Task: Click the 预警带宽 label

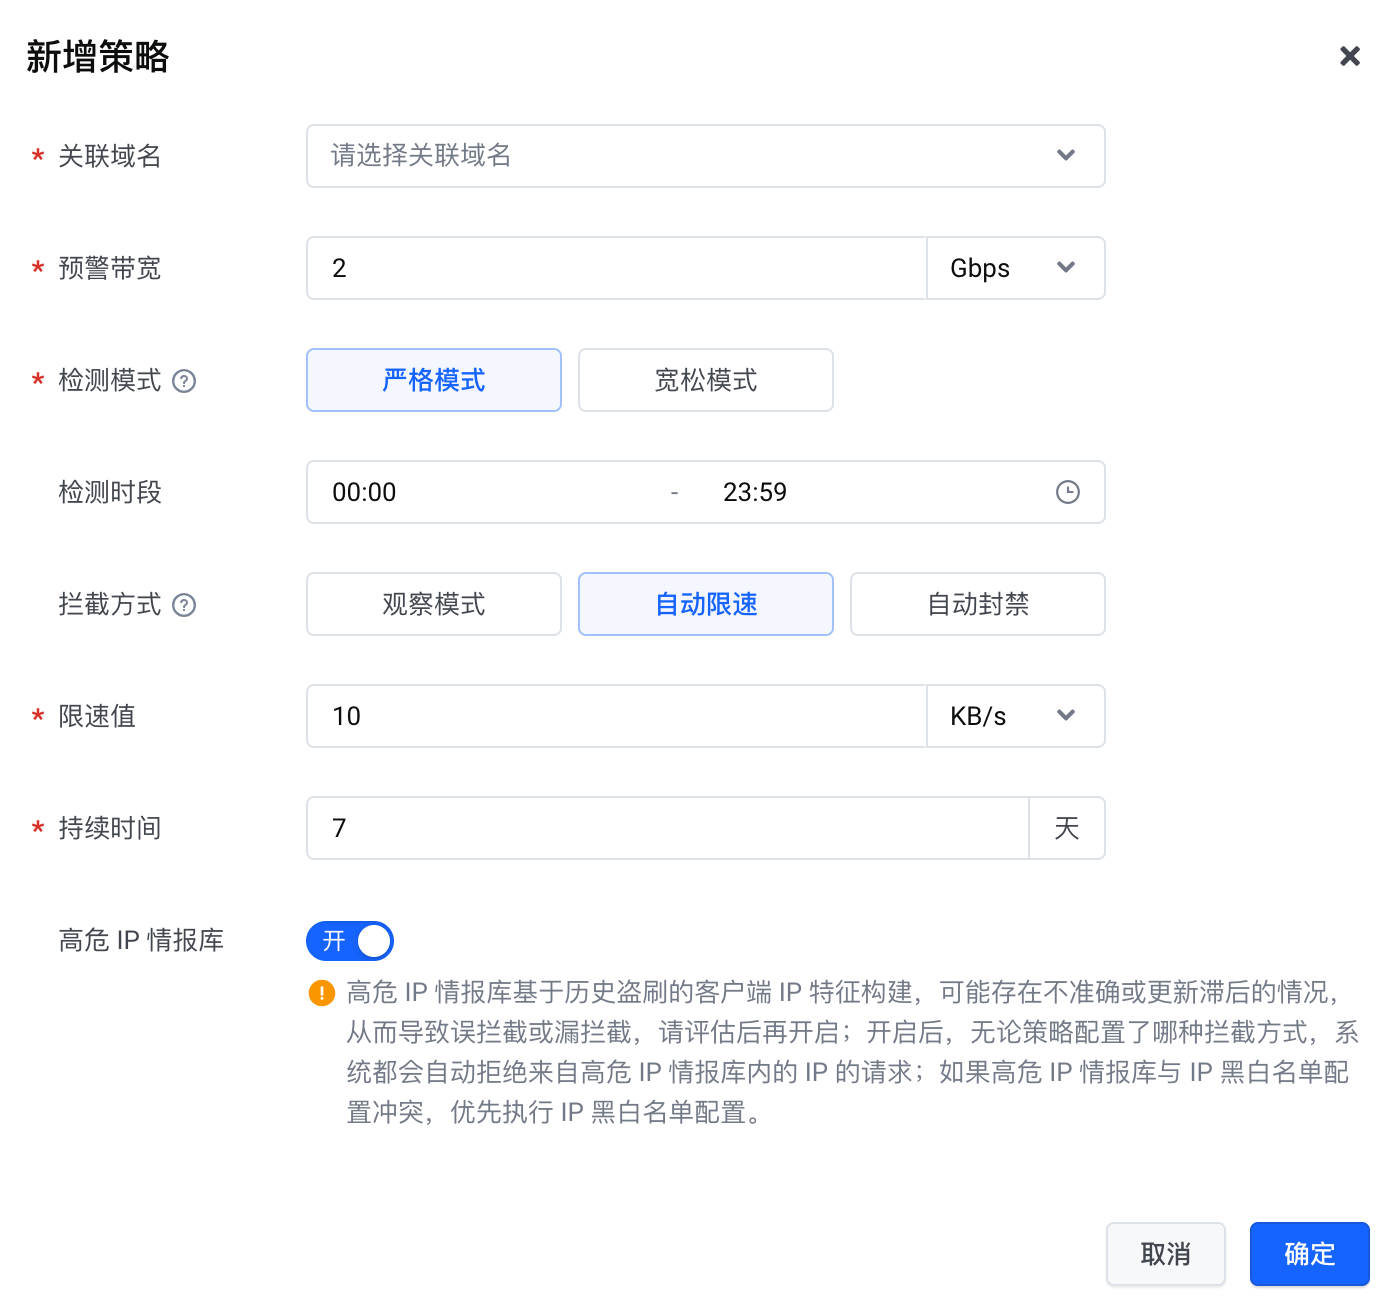Action: pos(110,268)
